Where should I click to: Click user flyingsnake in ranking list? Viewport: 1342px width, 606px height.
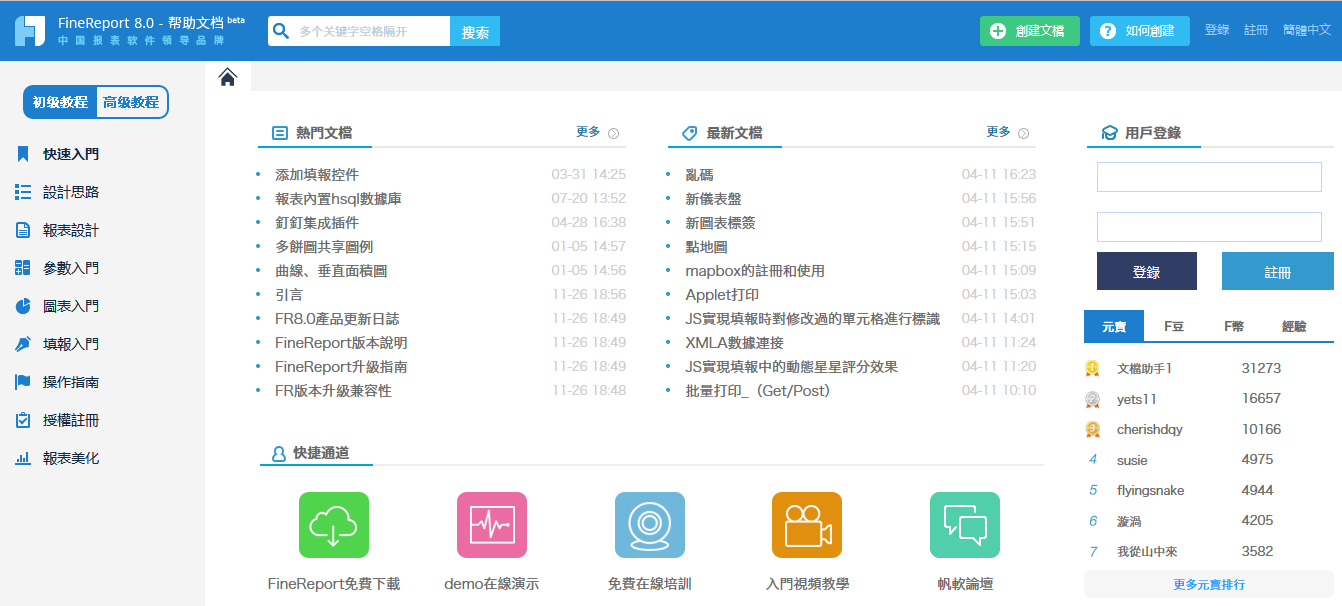1150,490
